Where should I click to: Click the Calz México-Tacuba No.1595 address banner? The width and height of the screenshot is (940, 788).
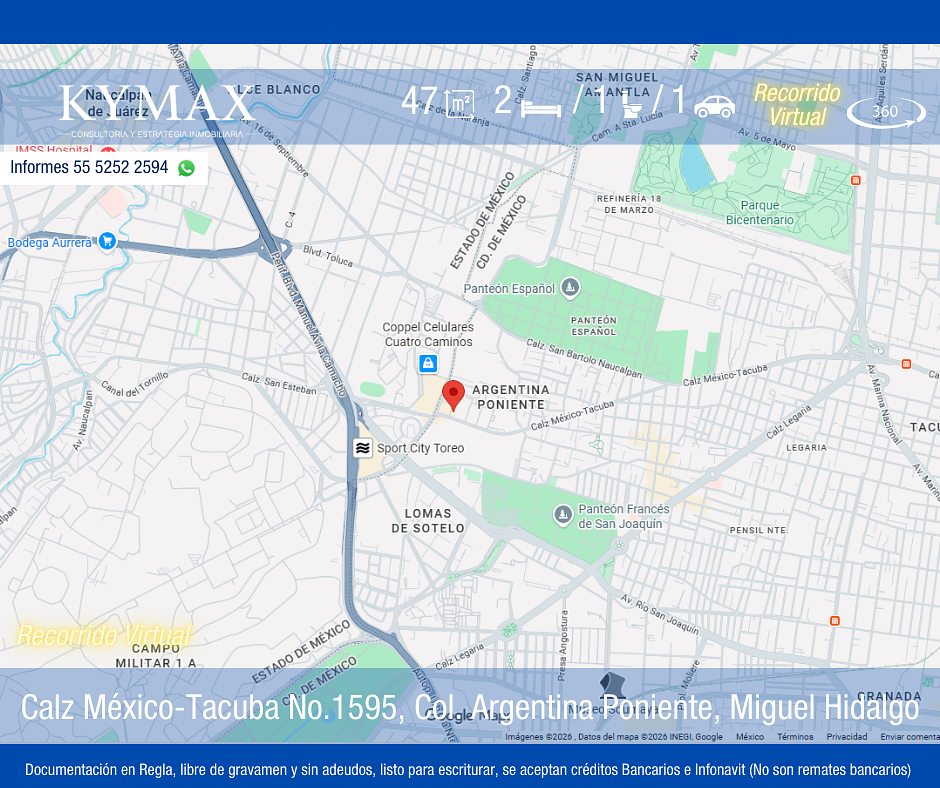470,706
